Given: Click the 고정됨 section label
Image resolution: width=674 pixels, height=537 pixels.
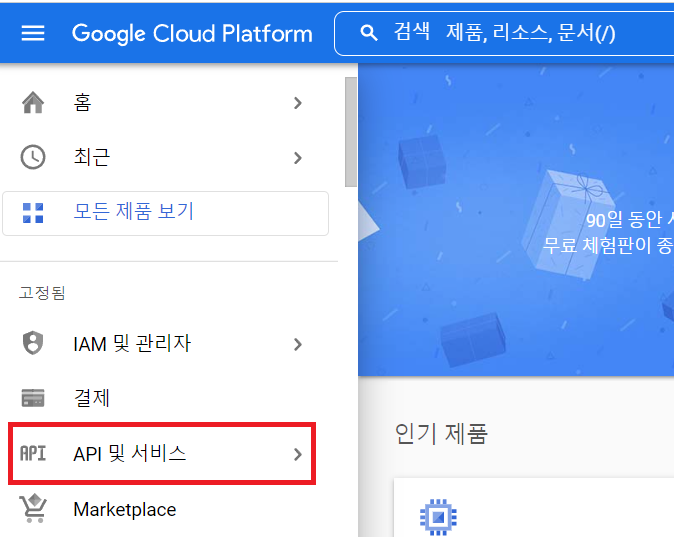Looking at the screenshot, I should 42,293.
